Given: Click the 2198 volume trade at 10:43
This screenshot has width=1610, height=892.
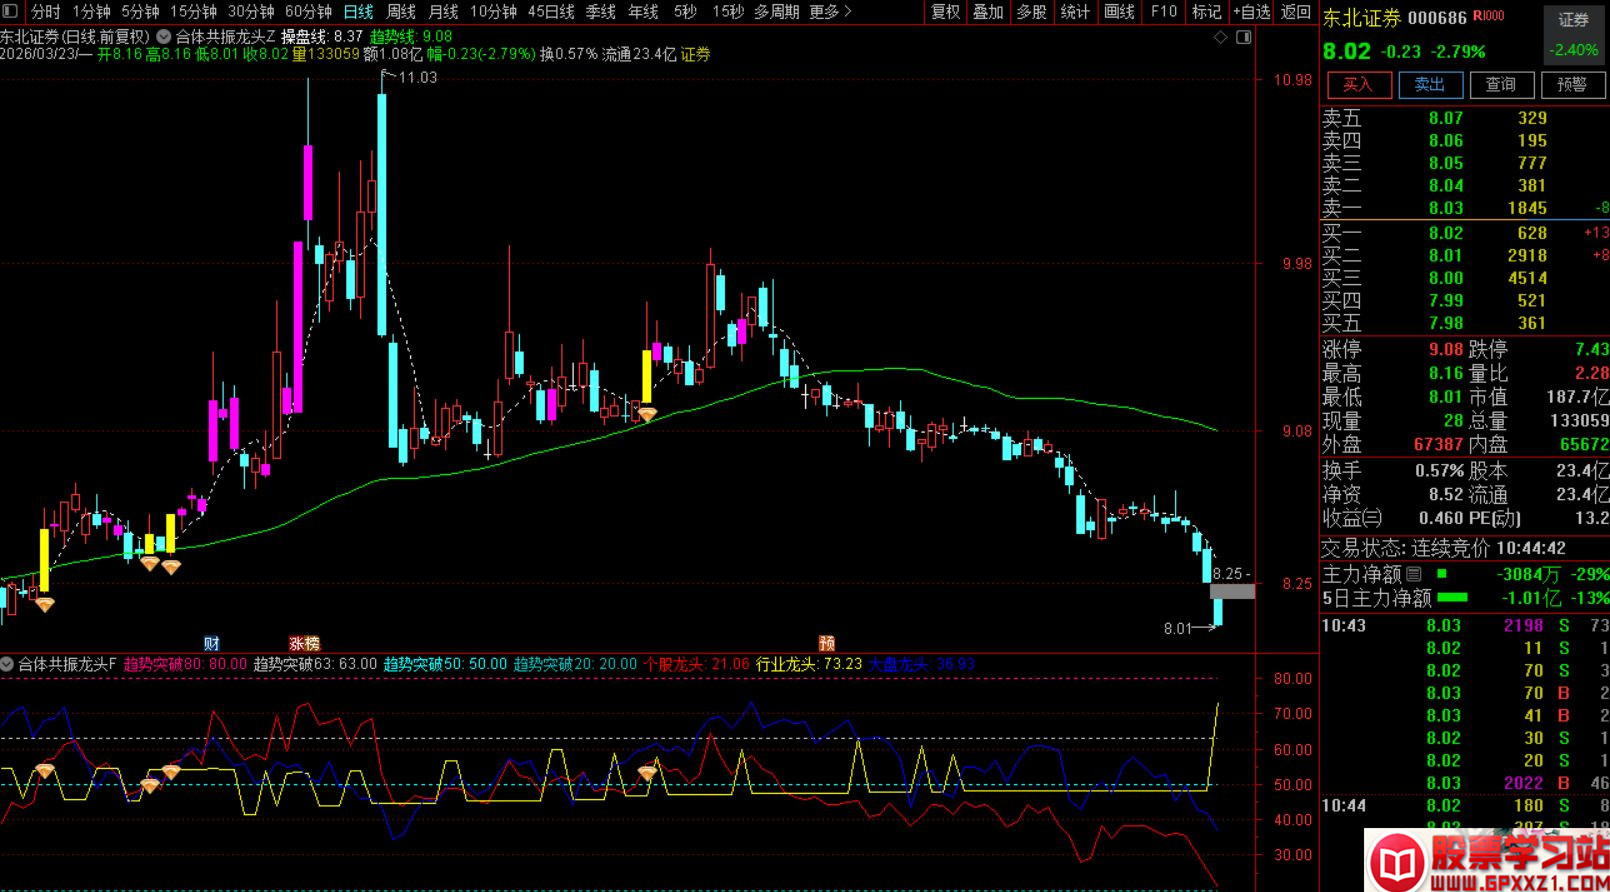Looking at the screenshot, I should (1524, 625).
